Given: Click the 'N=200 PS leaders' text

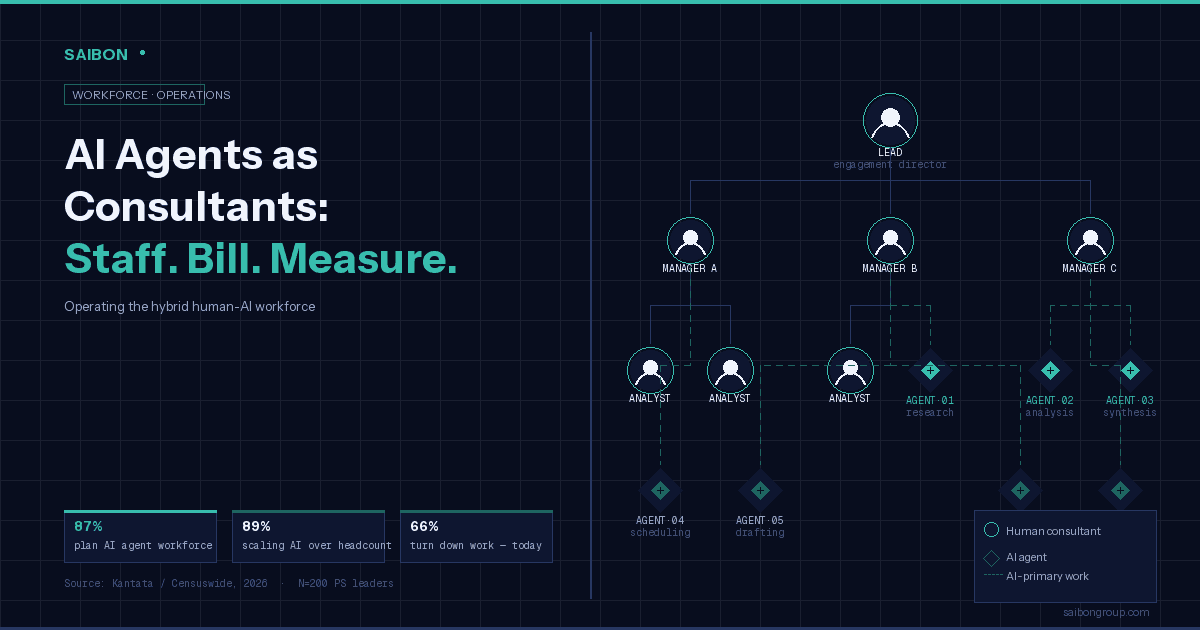Looking at the screenshot, I should click(x=346, y=583).
